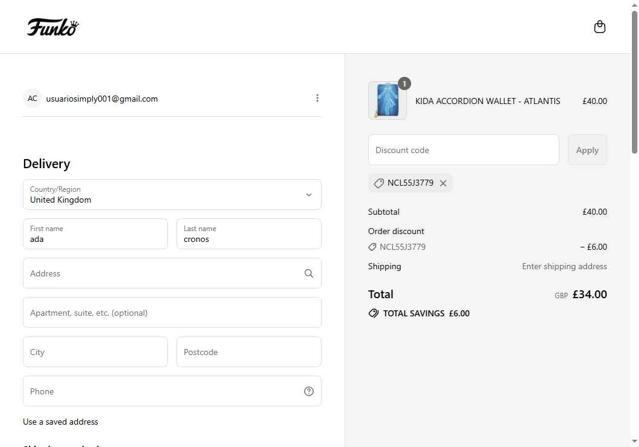Viewport: 639px width, 447px height.
Task: Click the address search magnifier icon
Action: coord(308,273)
